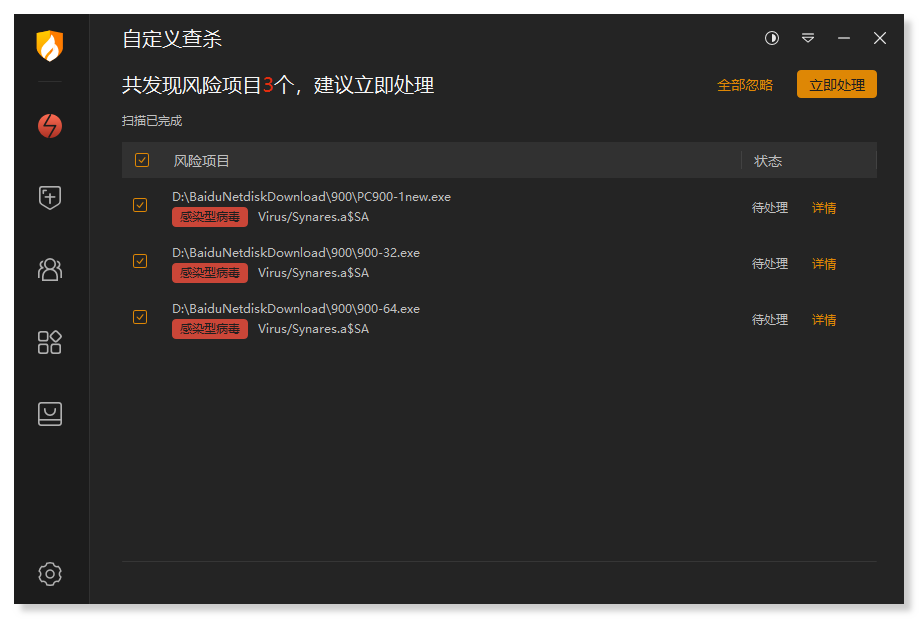Click the 全部忽略 link
This screenshot has width=919, height=619.
click(745, 85)
